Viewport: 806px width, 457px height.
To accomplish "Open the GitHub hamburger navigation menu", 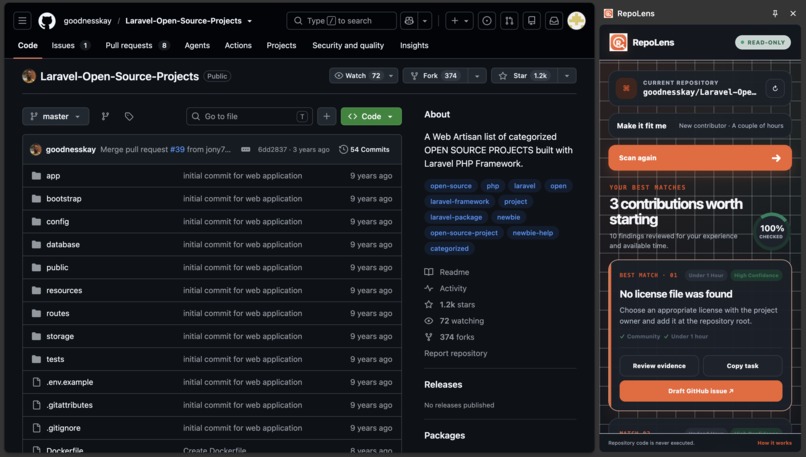I will [x=22, y=21].
